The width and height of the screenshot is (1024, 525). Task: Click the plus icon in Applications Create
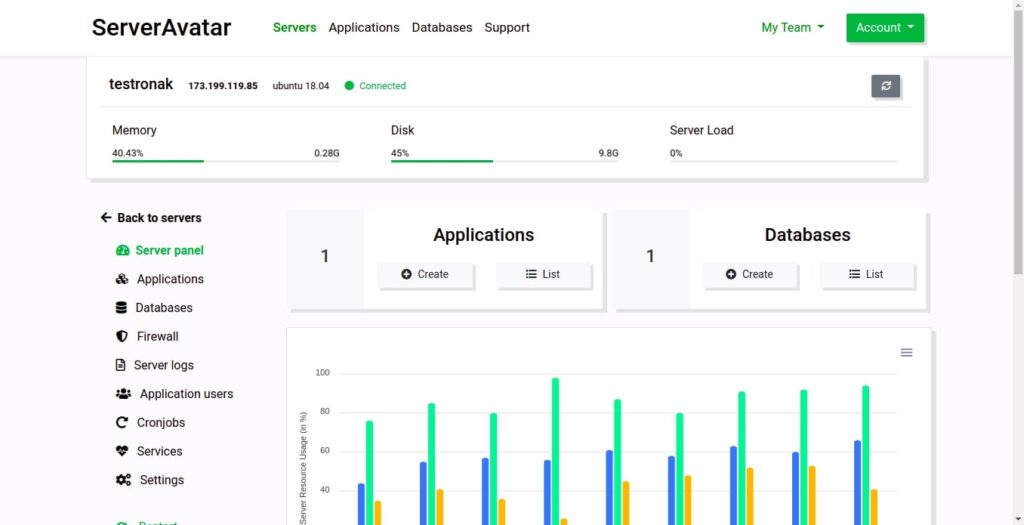[406, 274]
